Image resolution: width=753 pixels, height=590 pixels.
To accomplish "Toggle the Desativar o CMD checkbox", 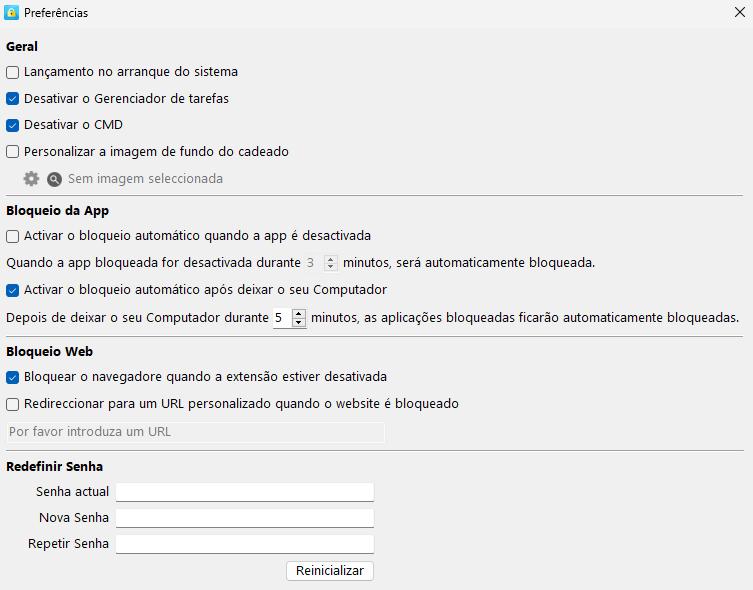I will [13, 126].
